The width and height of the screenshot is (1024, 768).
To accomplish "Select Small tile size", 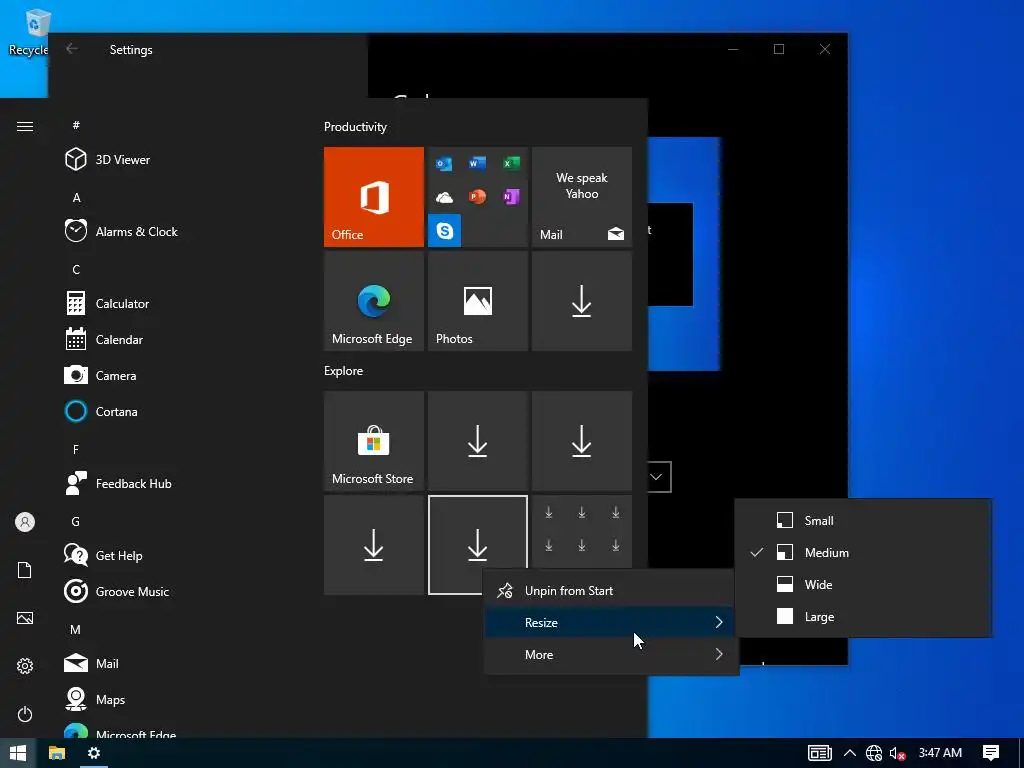I will pos(863,520).
